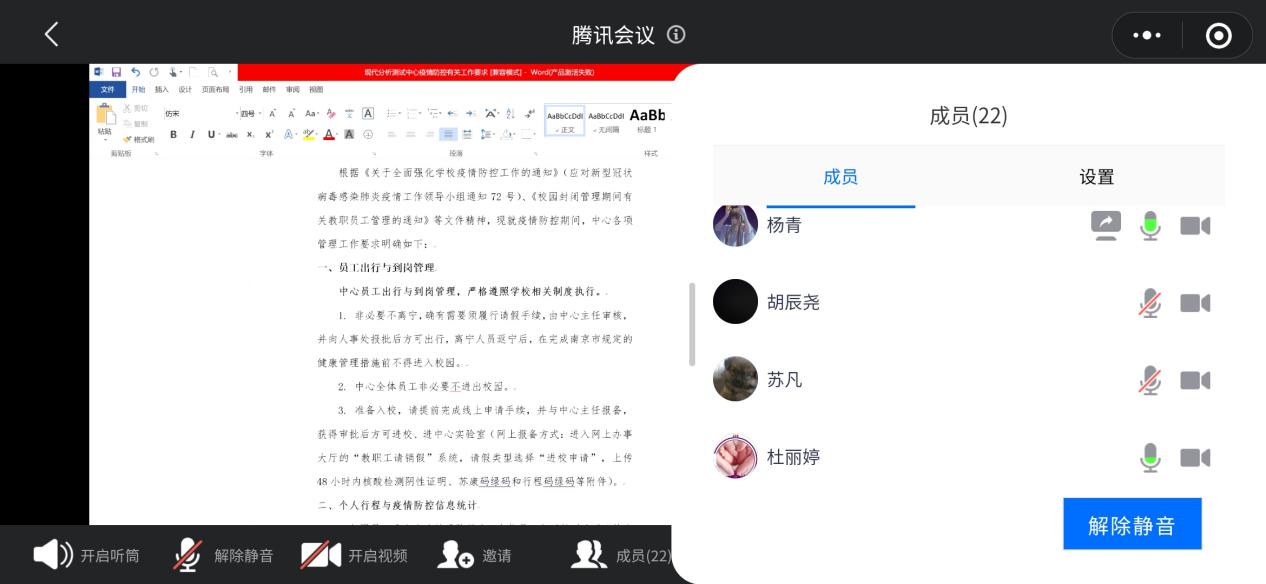Click red font color button

pyautogui.click(x=329, y=134)
